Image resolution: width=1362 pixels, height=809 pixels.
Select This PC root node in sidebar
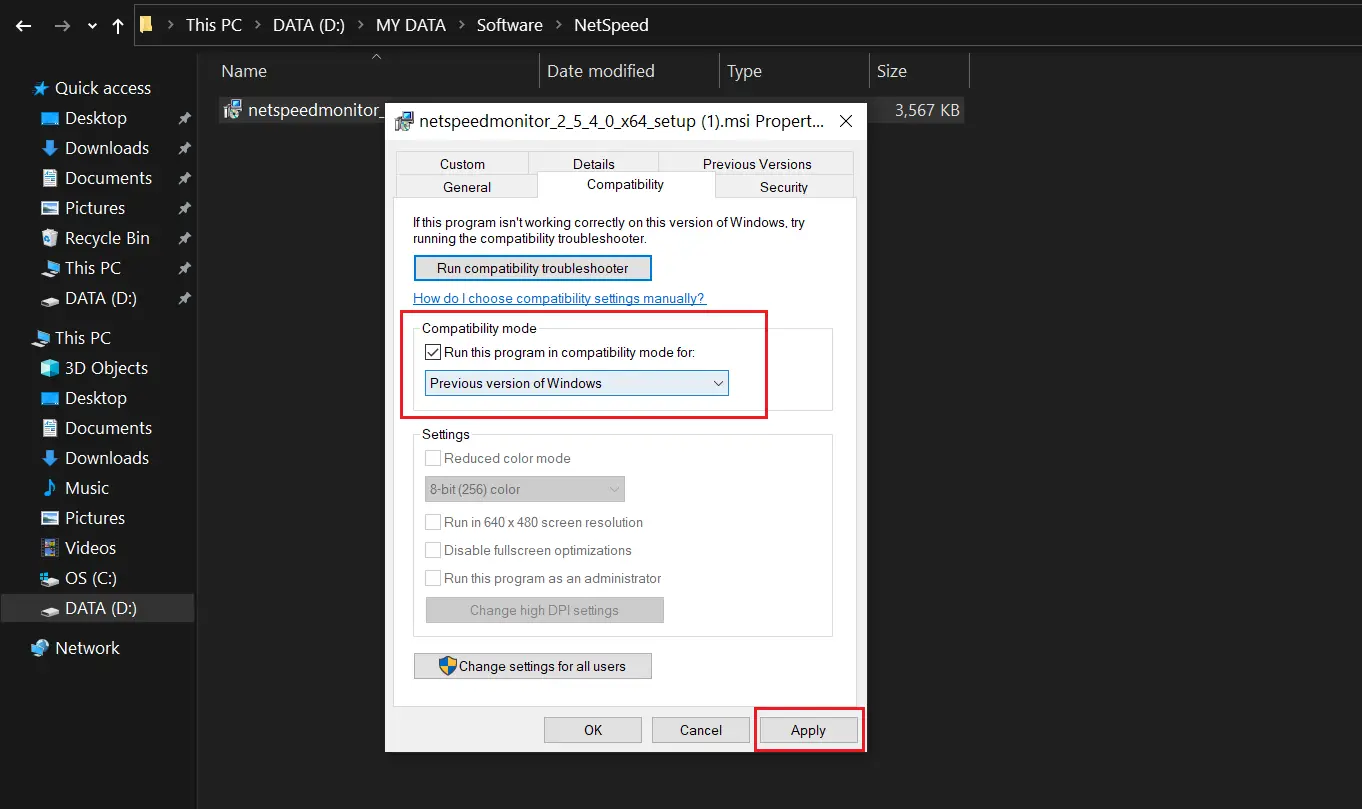click(x=83, y=338)
